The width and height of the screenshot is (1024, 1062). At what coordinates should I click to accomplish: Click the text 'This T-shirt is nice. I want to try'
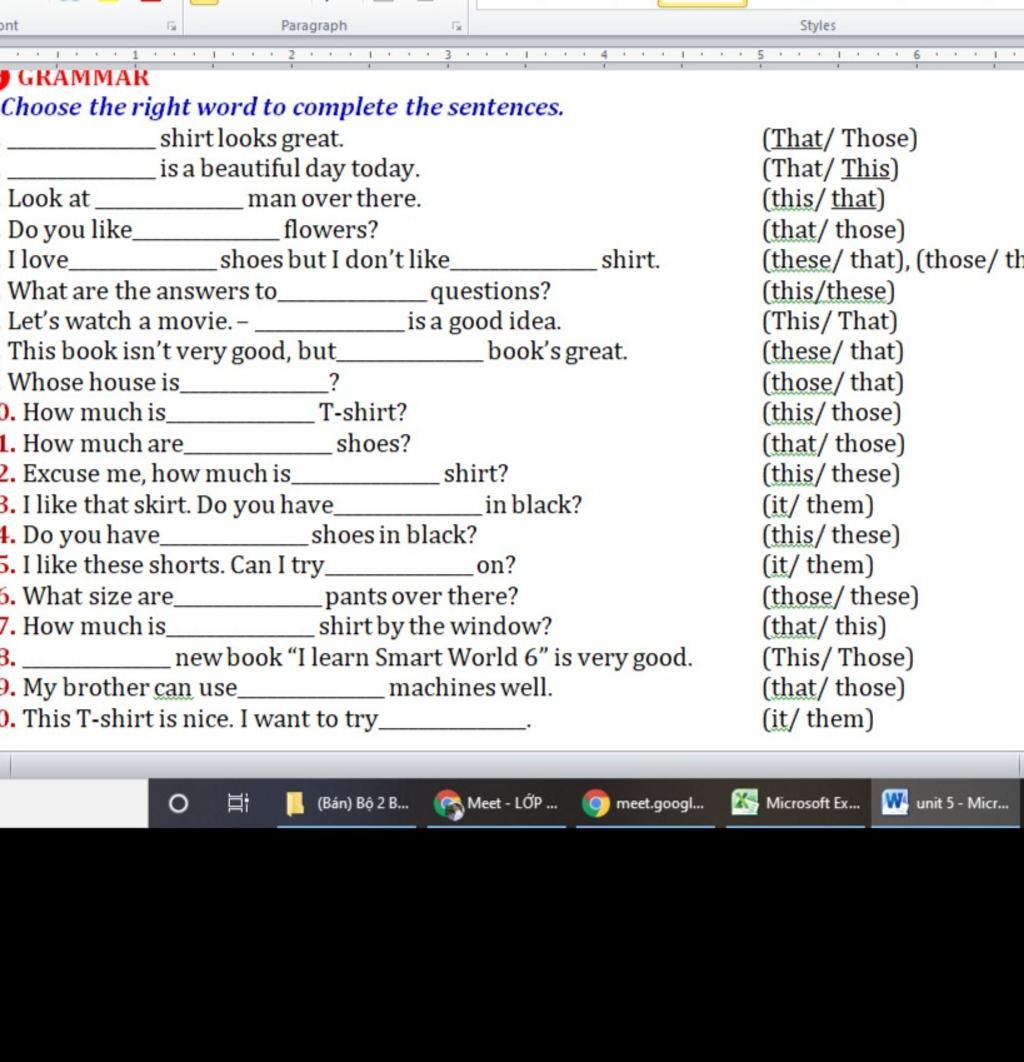click(200, 719)
